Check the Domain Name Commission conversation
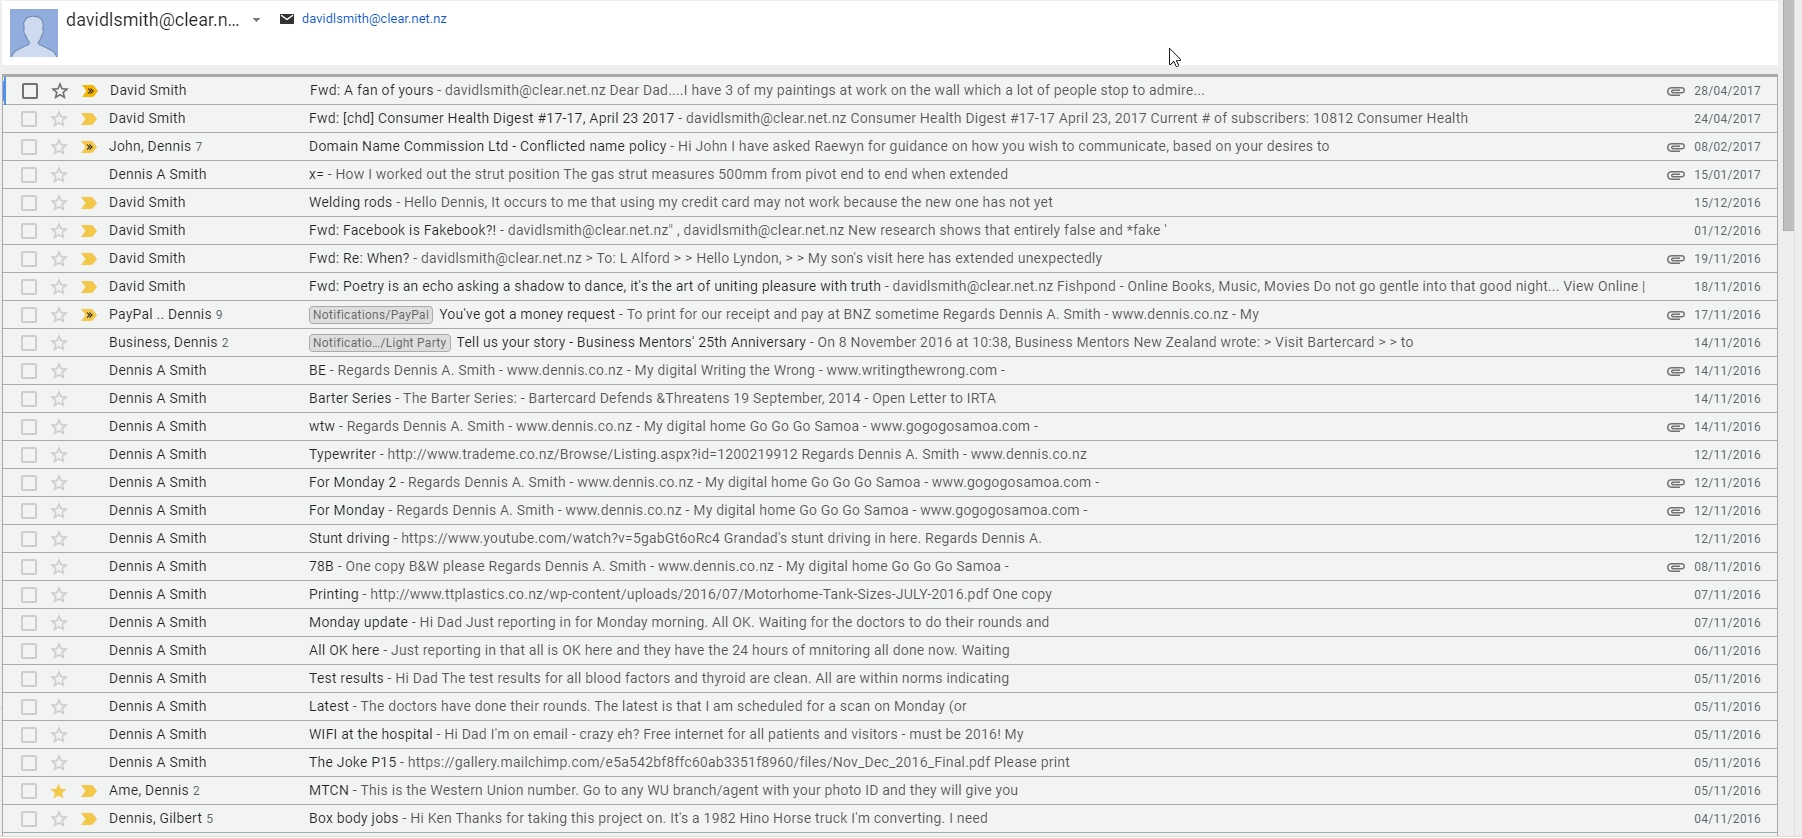Image resolution: width=1802 pixels, height=838 pixels. point(29,147)
